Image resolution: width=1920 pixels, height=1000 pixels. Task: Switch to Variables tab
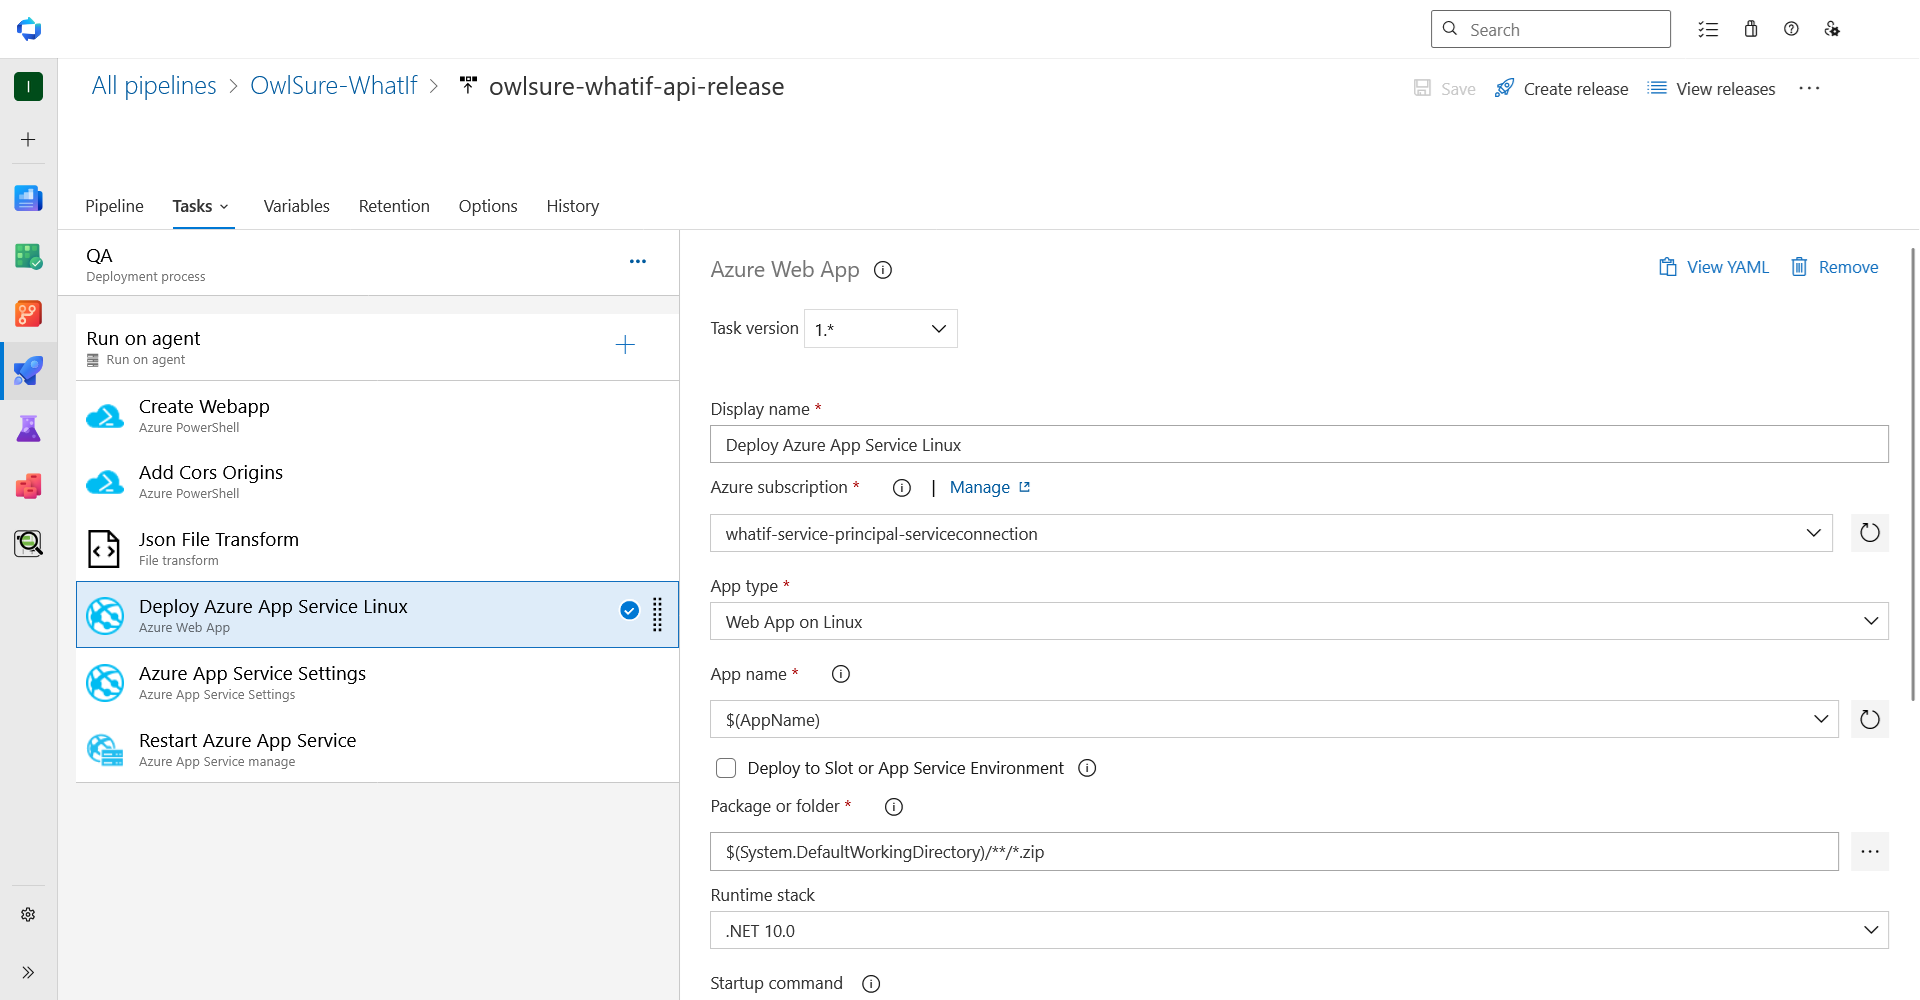(x=297, y=206)
